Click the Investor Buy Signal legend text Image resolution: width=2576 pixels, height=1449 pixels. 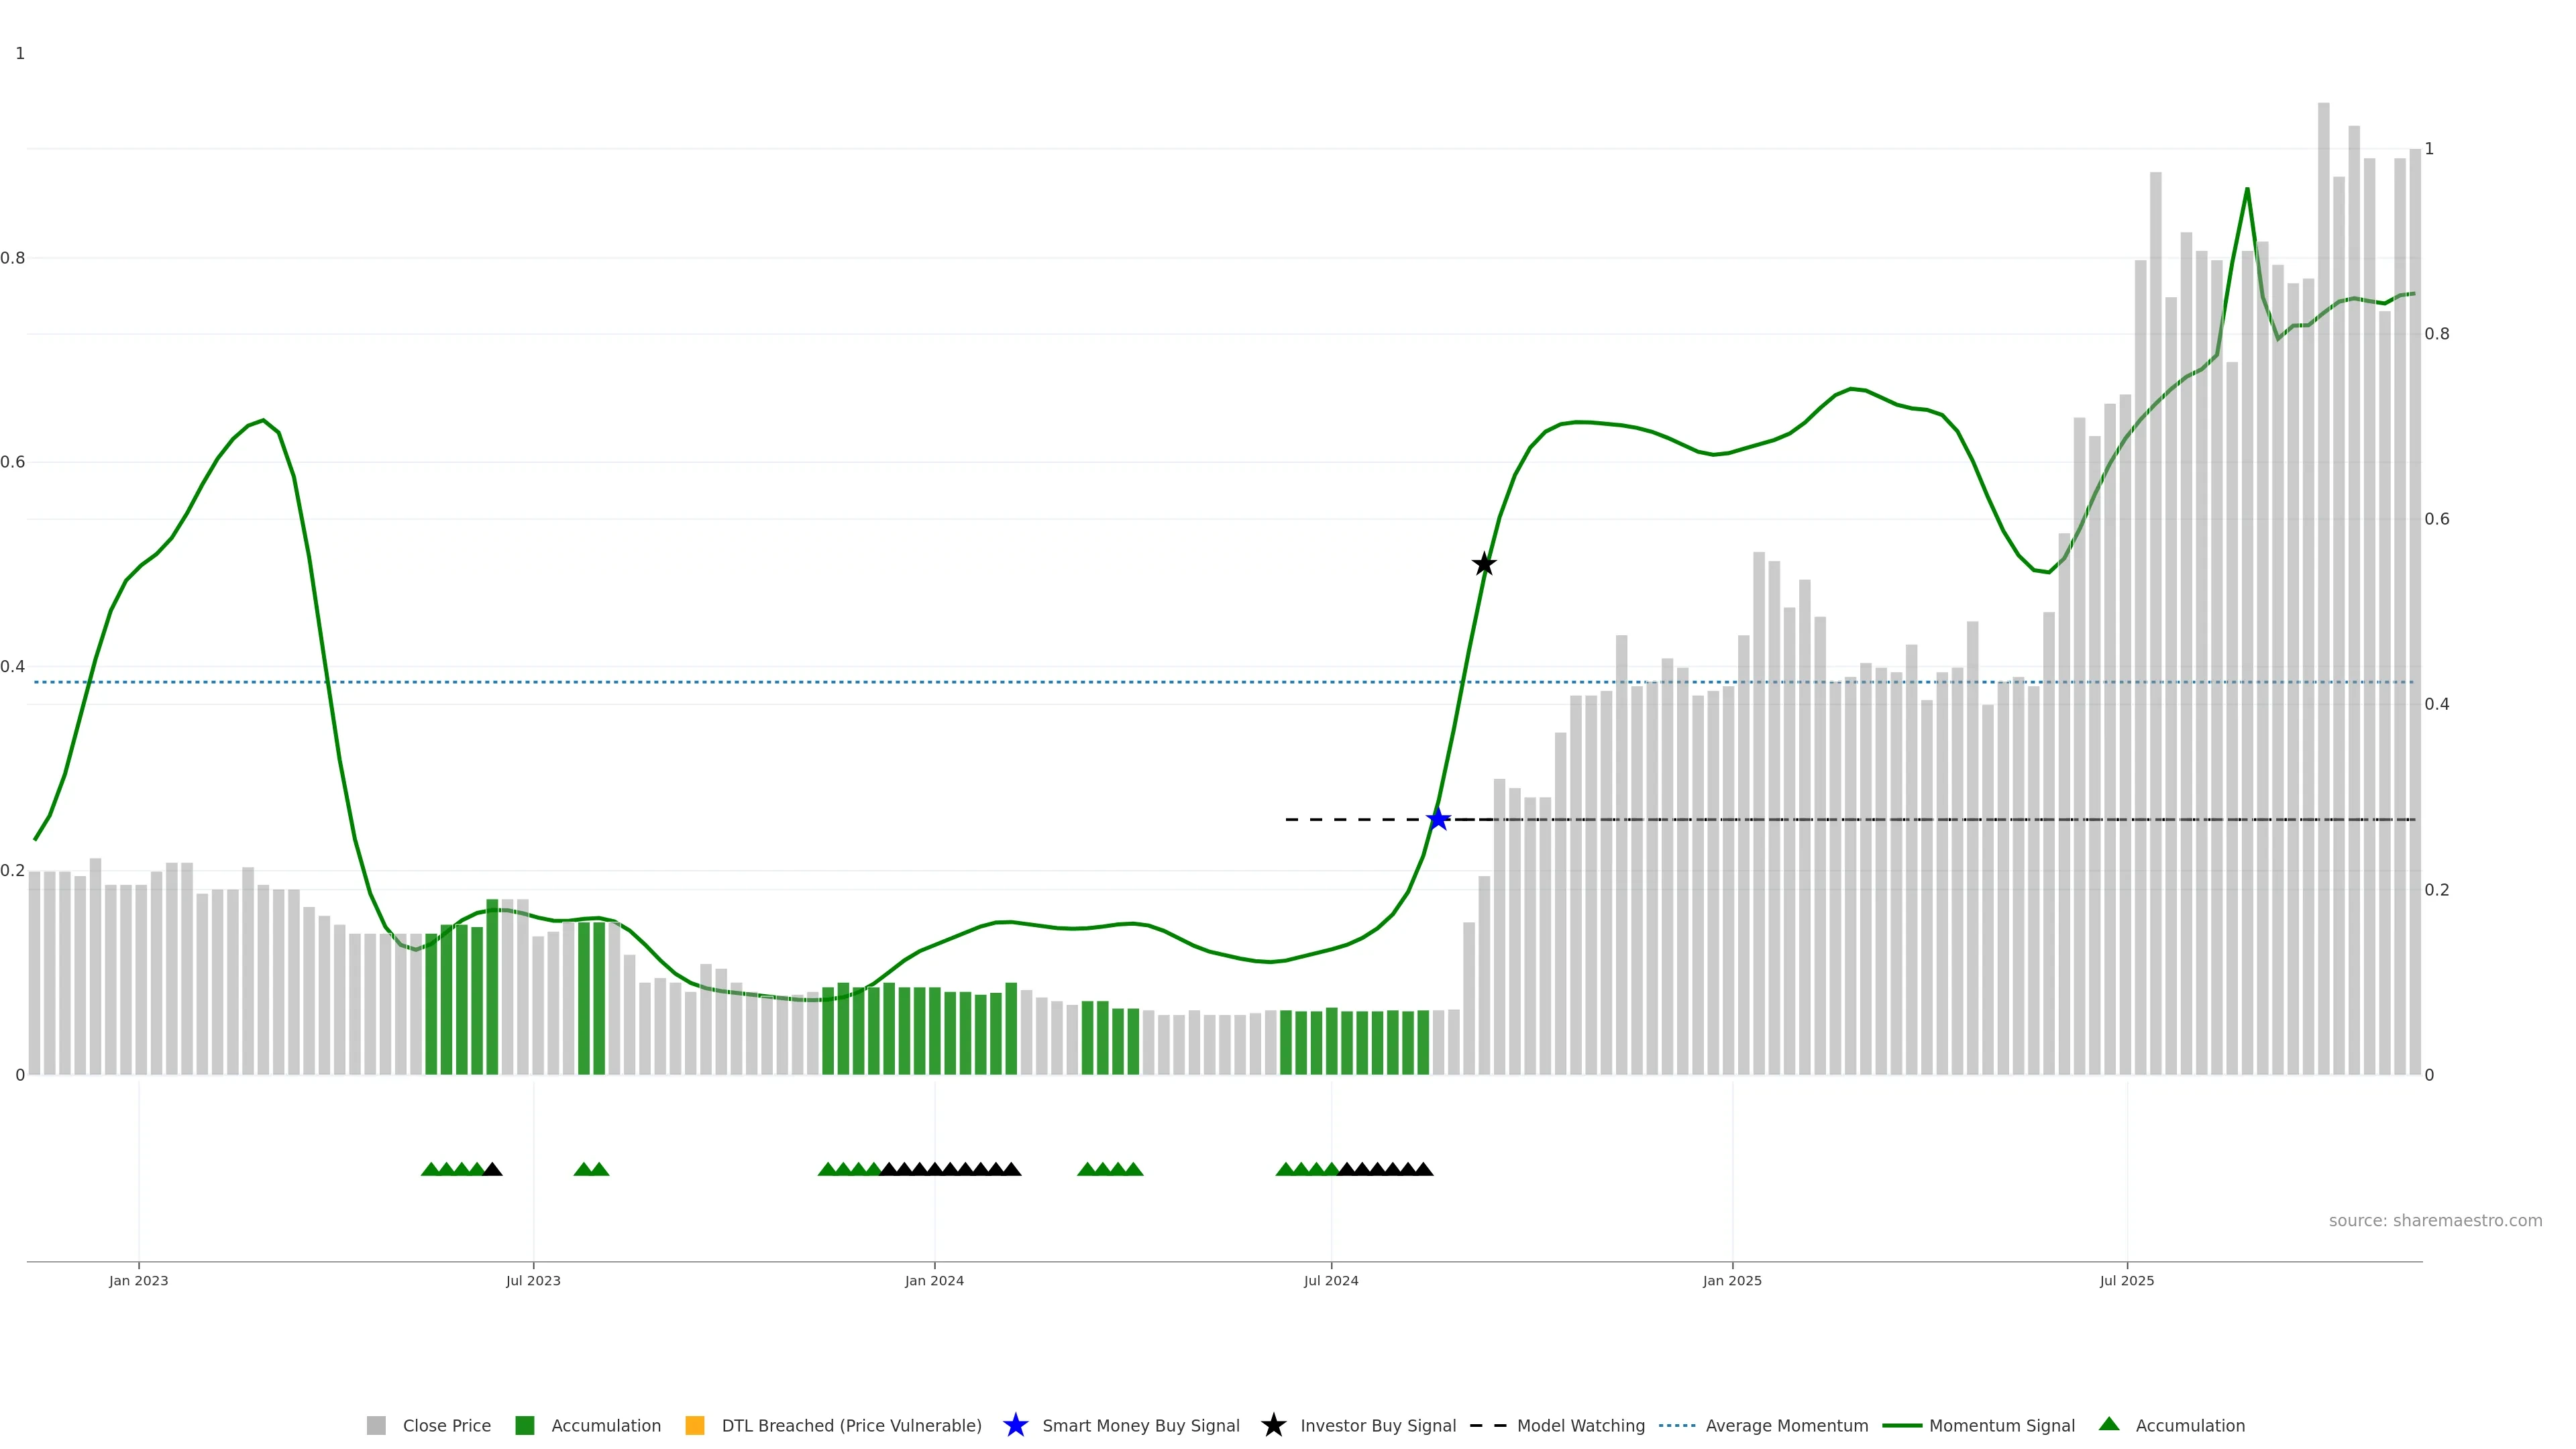click(x=1377, y=1425)
